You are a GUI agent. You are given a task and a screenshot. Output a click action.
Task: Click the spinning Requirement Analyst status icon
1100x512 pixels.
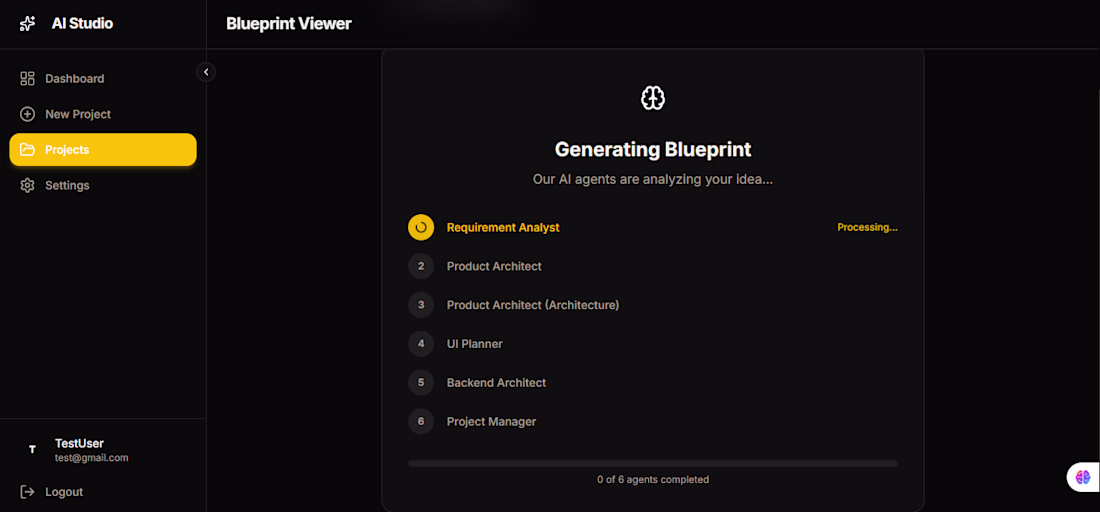click(421, 227)
